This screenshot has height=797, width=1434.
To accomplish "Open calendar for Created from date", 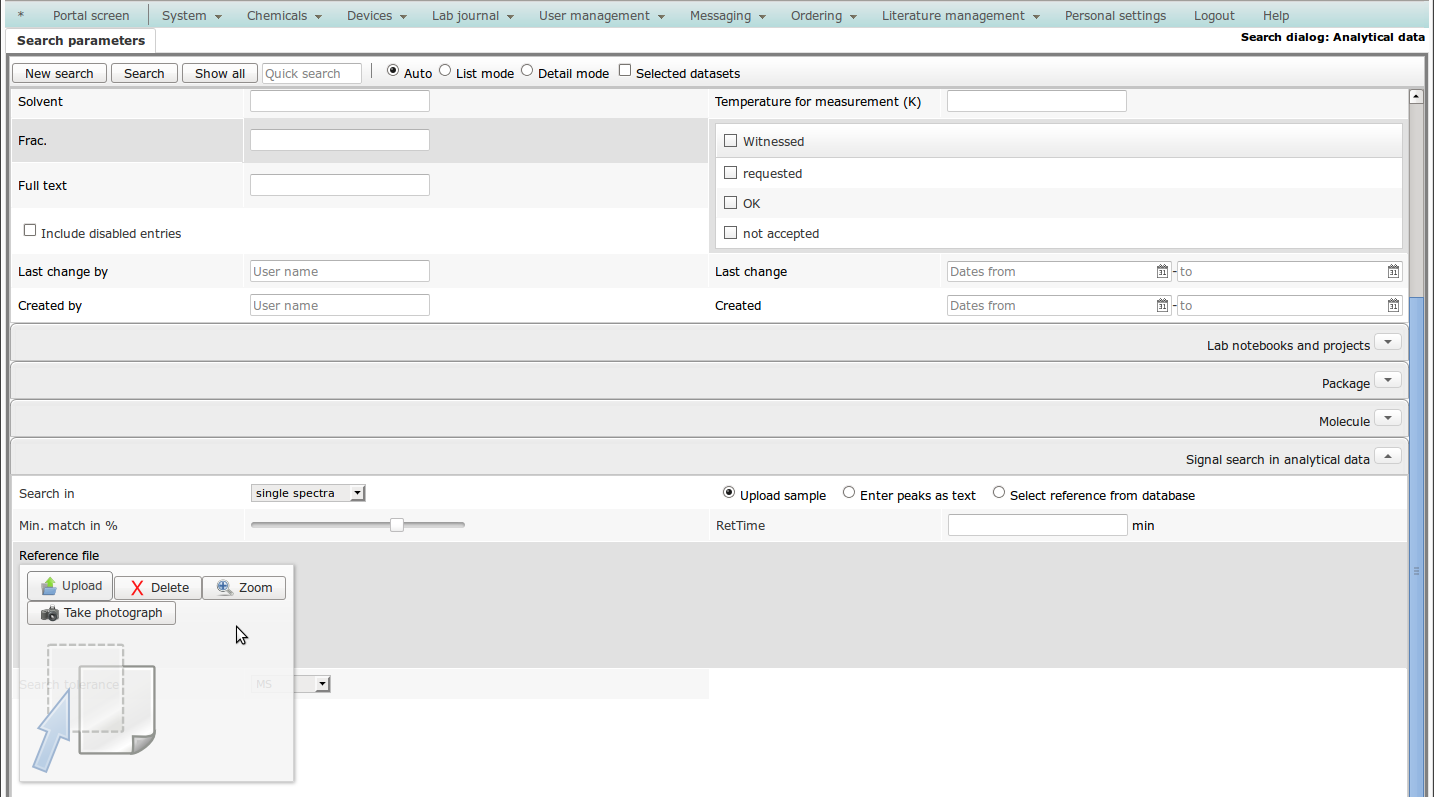I will (1162, 306).
